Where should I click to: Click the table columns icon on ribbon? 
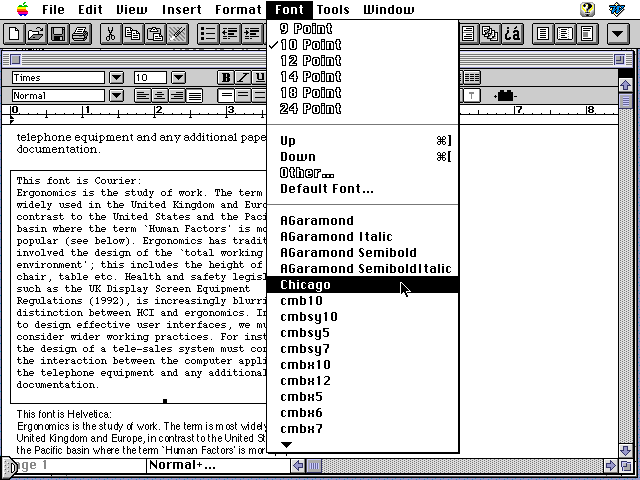[472, 77]
